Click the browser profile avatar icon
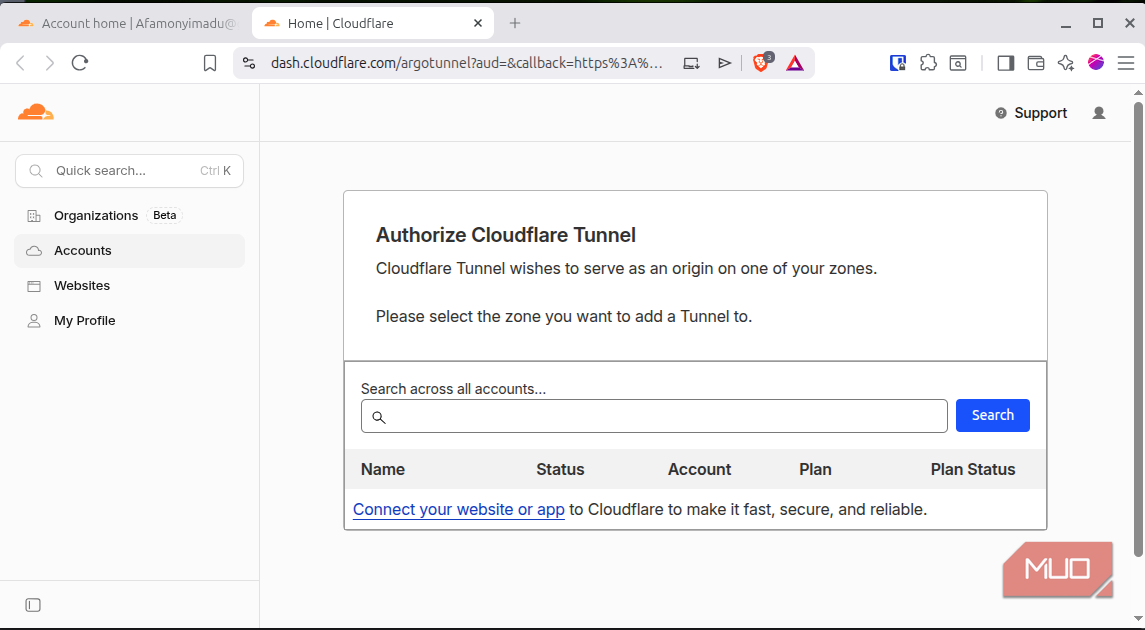The image size is (1145, 630). 1095,63
